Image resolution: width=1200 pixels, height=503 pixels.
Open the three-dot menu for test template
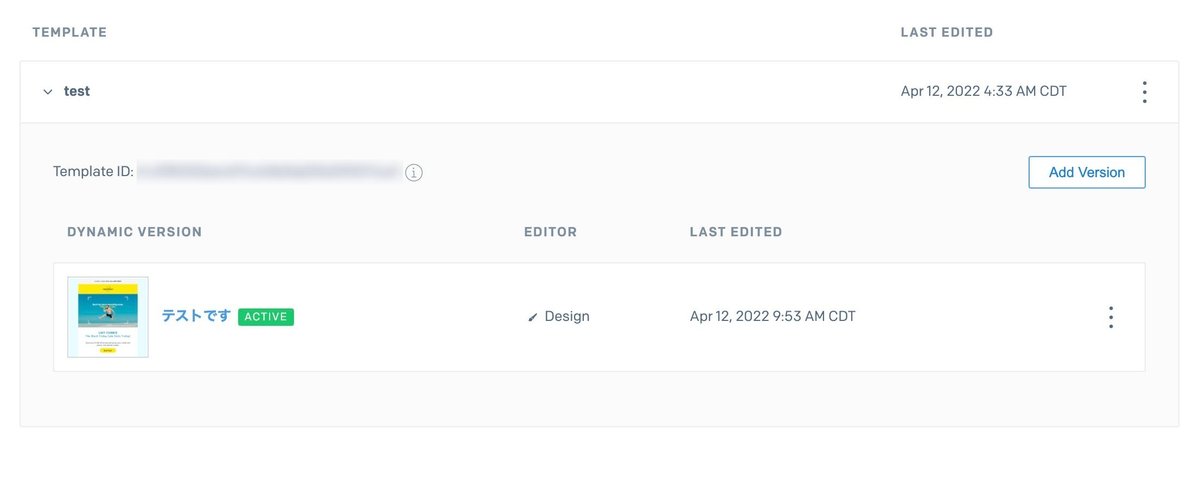1144,92
